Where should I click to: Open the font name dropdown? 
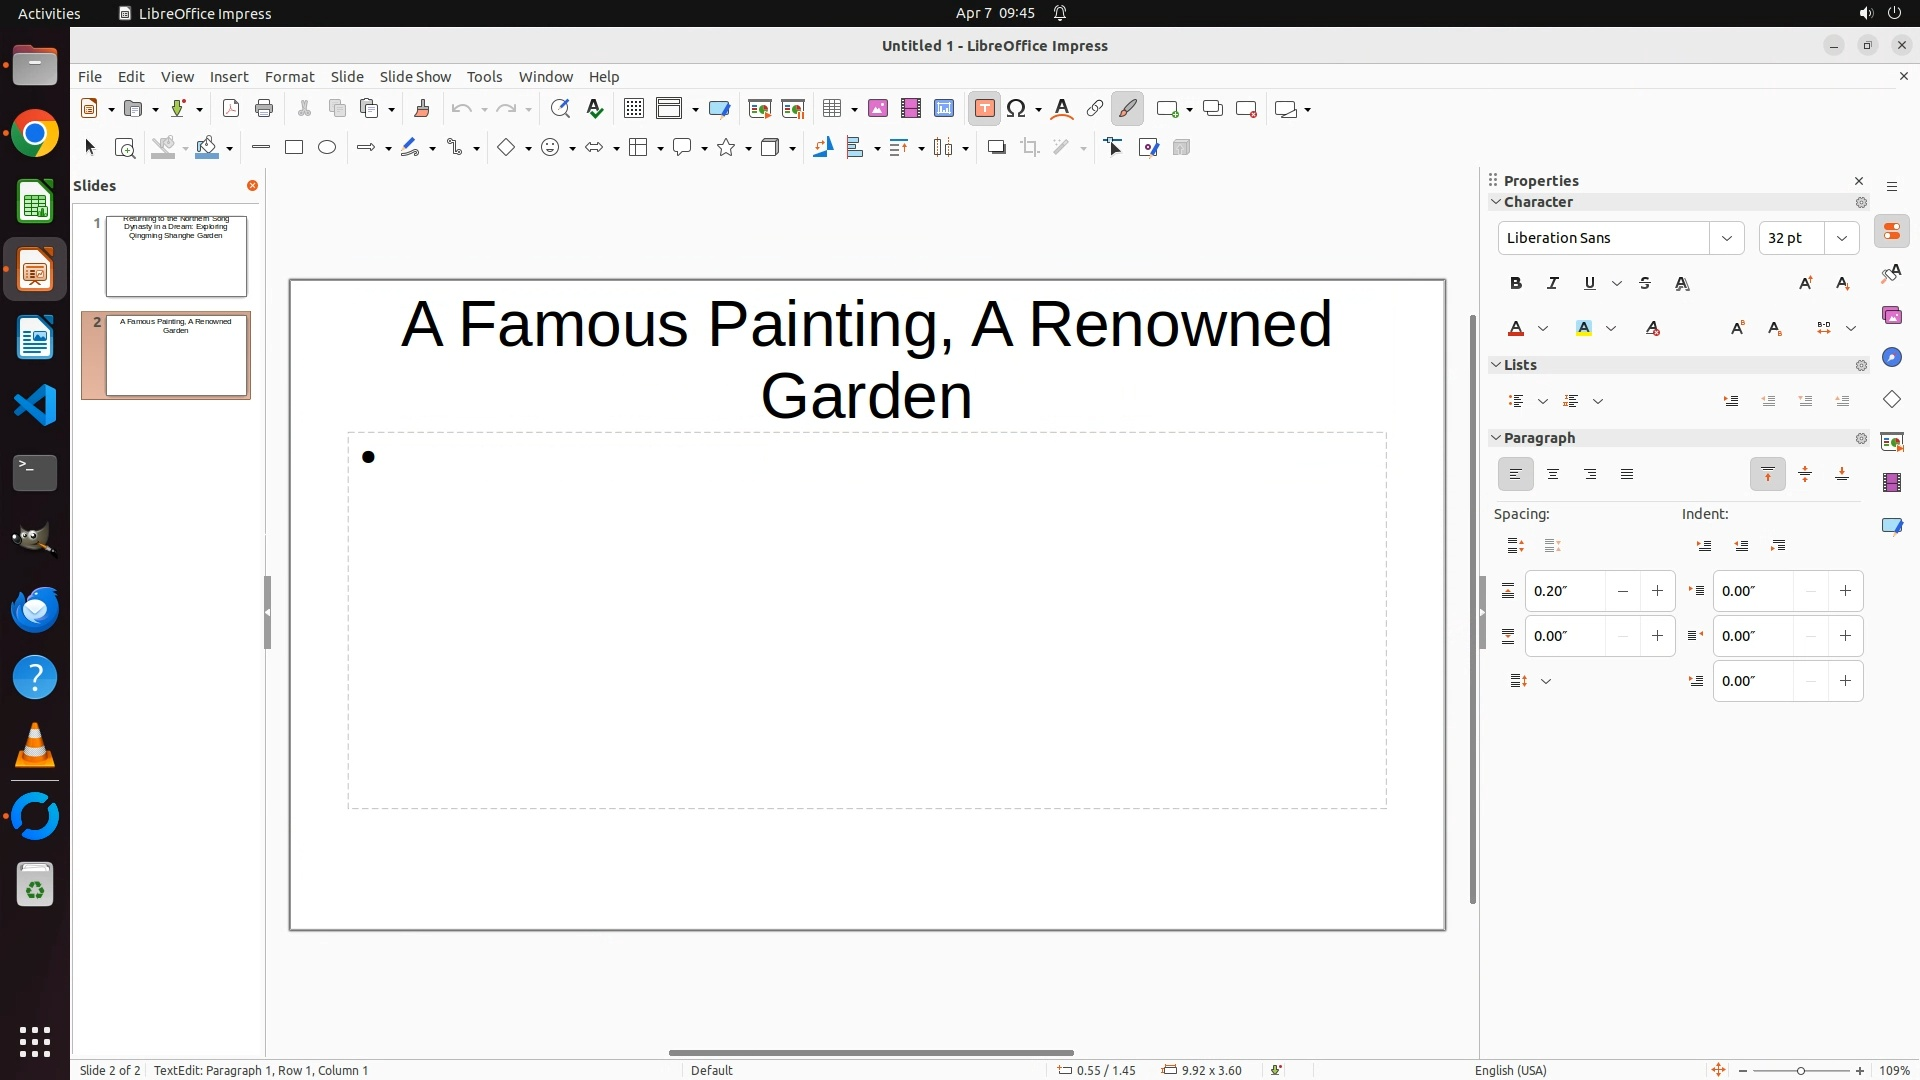click(x=1726, y=238)
